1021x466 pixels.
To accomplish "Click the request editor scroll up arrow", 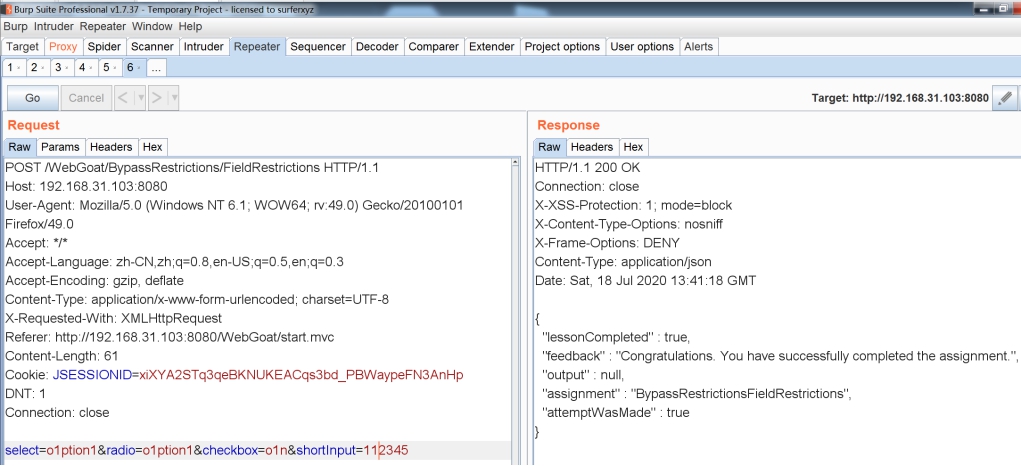I will 516,162.
